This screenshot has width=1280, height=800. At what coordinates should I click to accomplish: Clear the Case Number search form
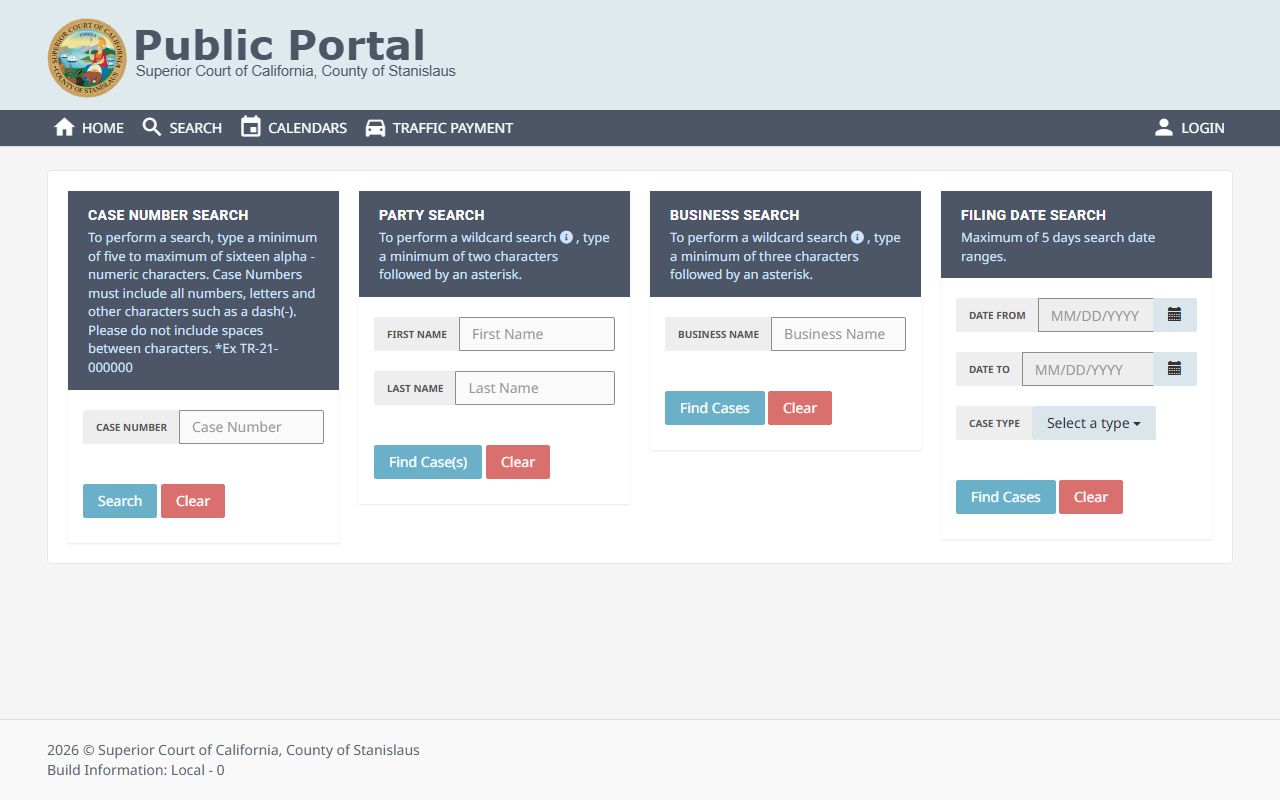click(193, 501)
